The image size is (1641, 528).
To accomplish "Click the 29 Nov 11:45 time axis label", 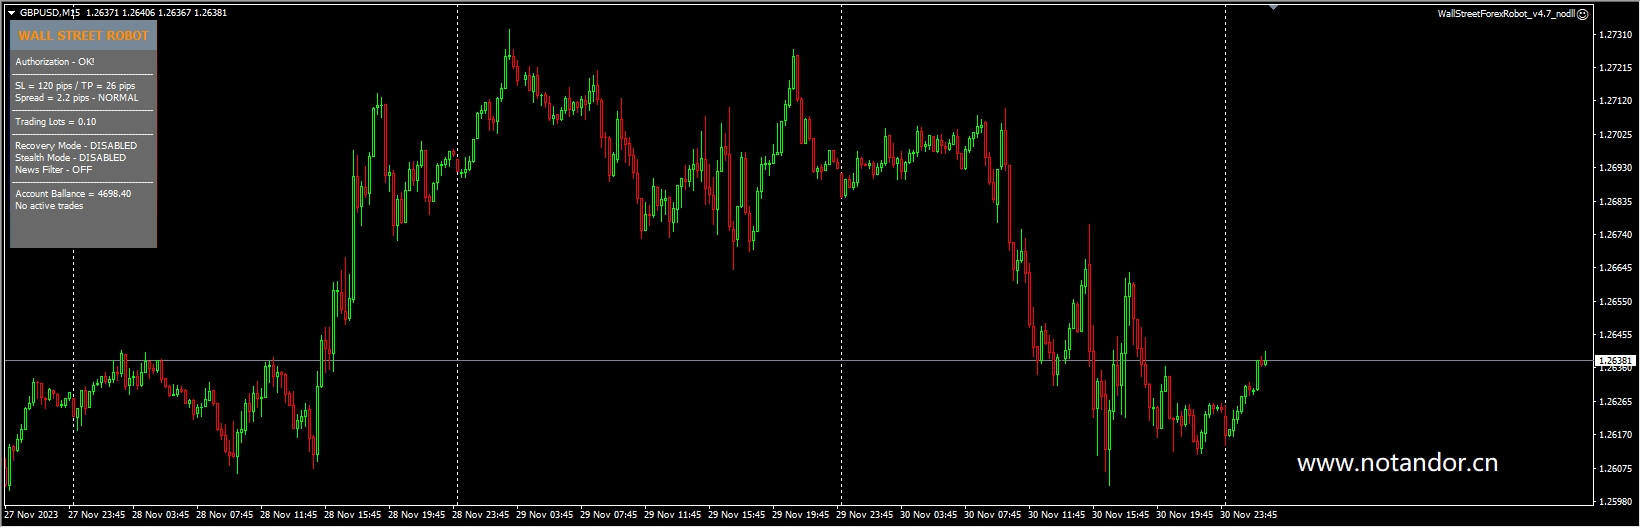I will 673,516.
